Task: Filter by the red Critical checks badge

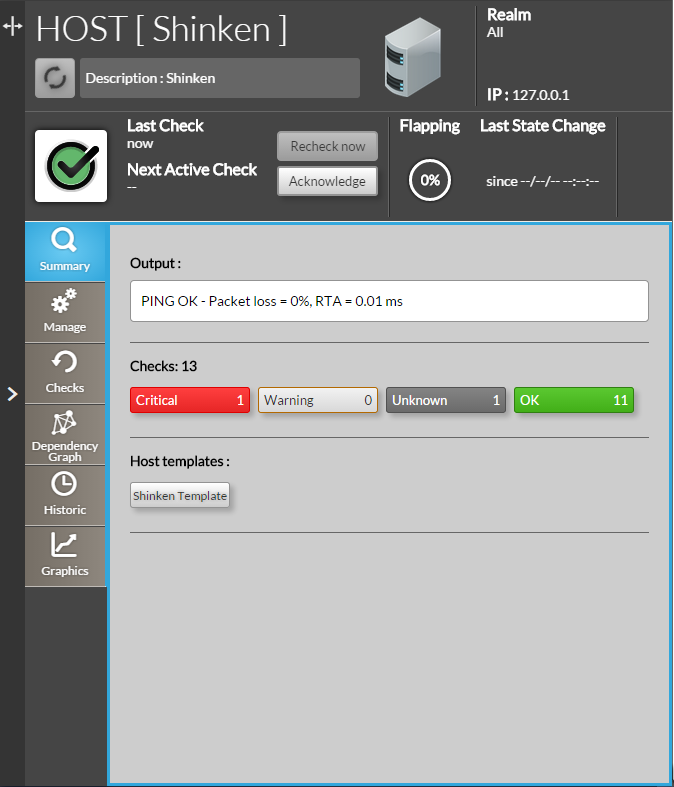Action: 190,400
